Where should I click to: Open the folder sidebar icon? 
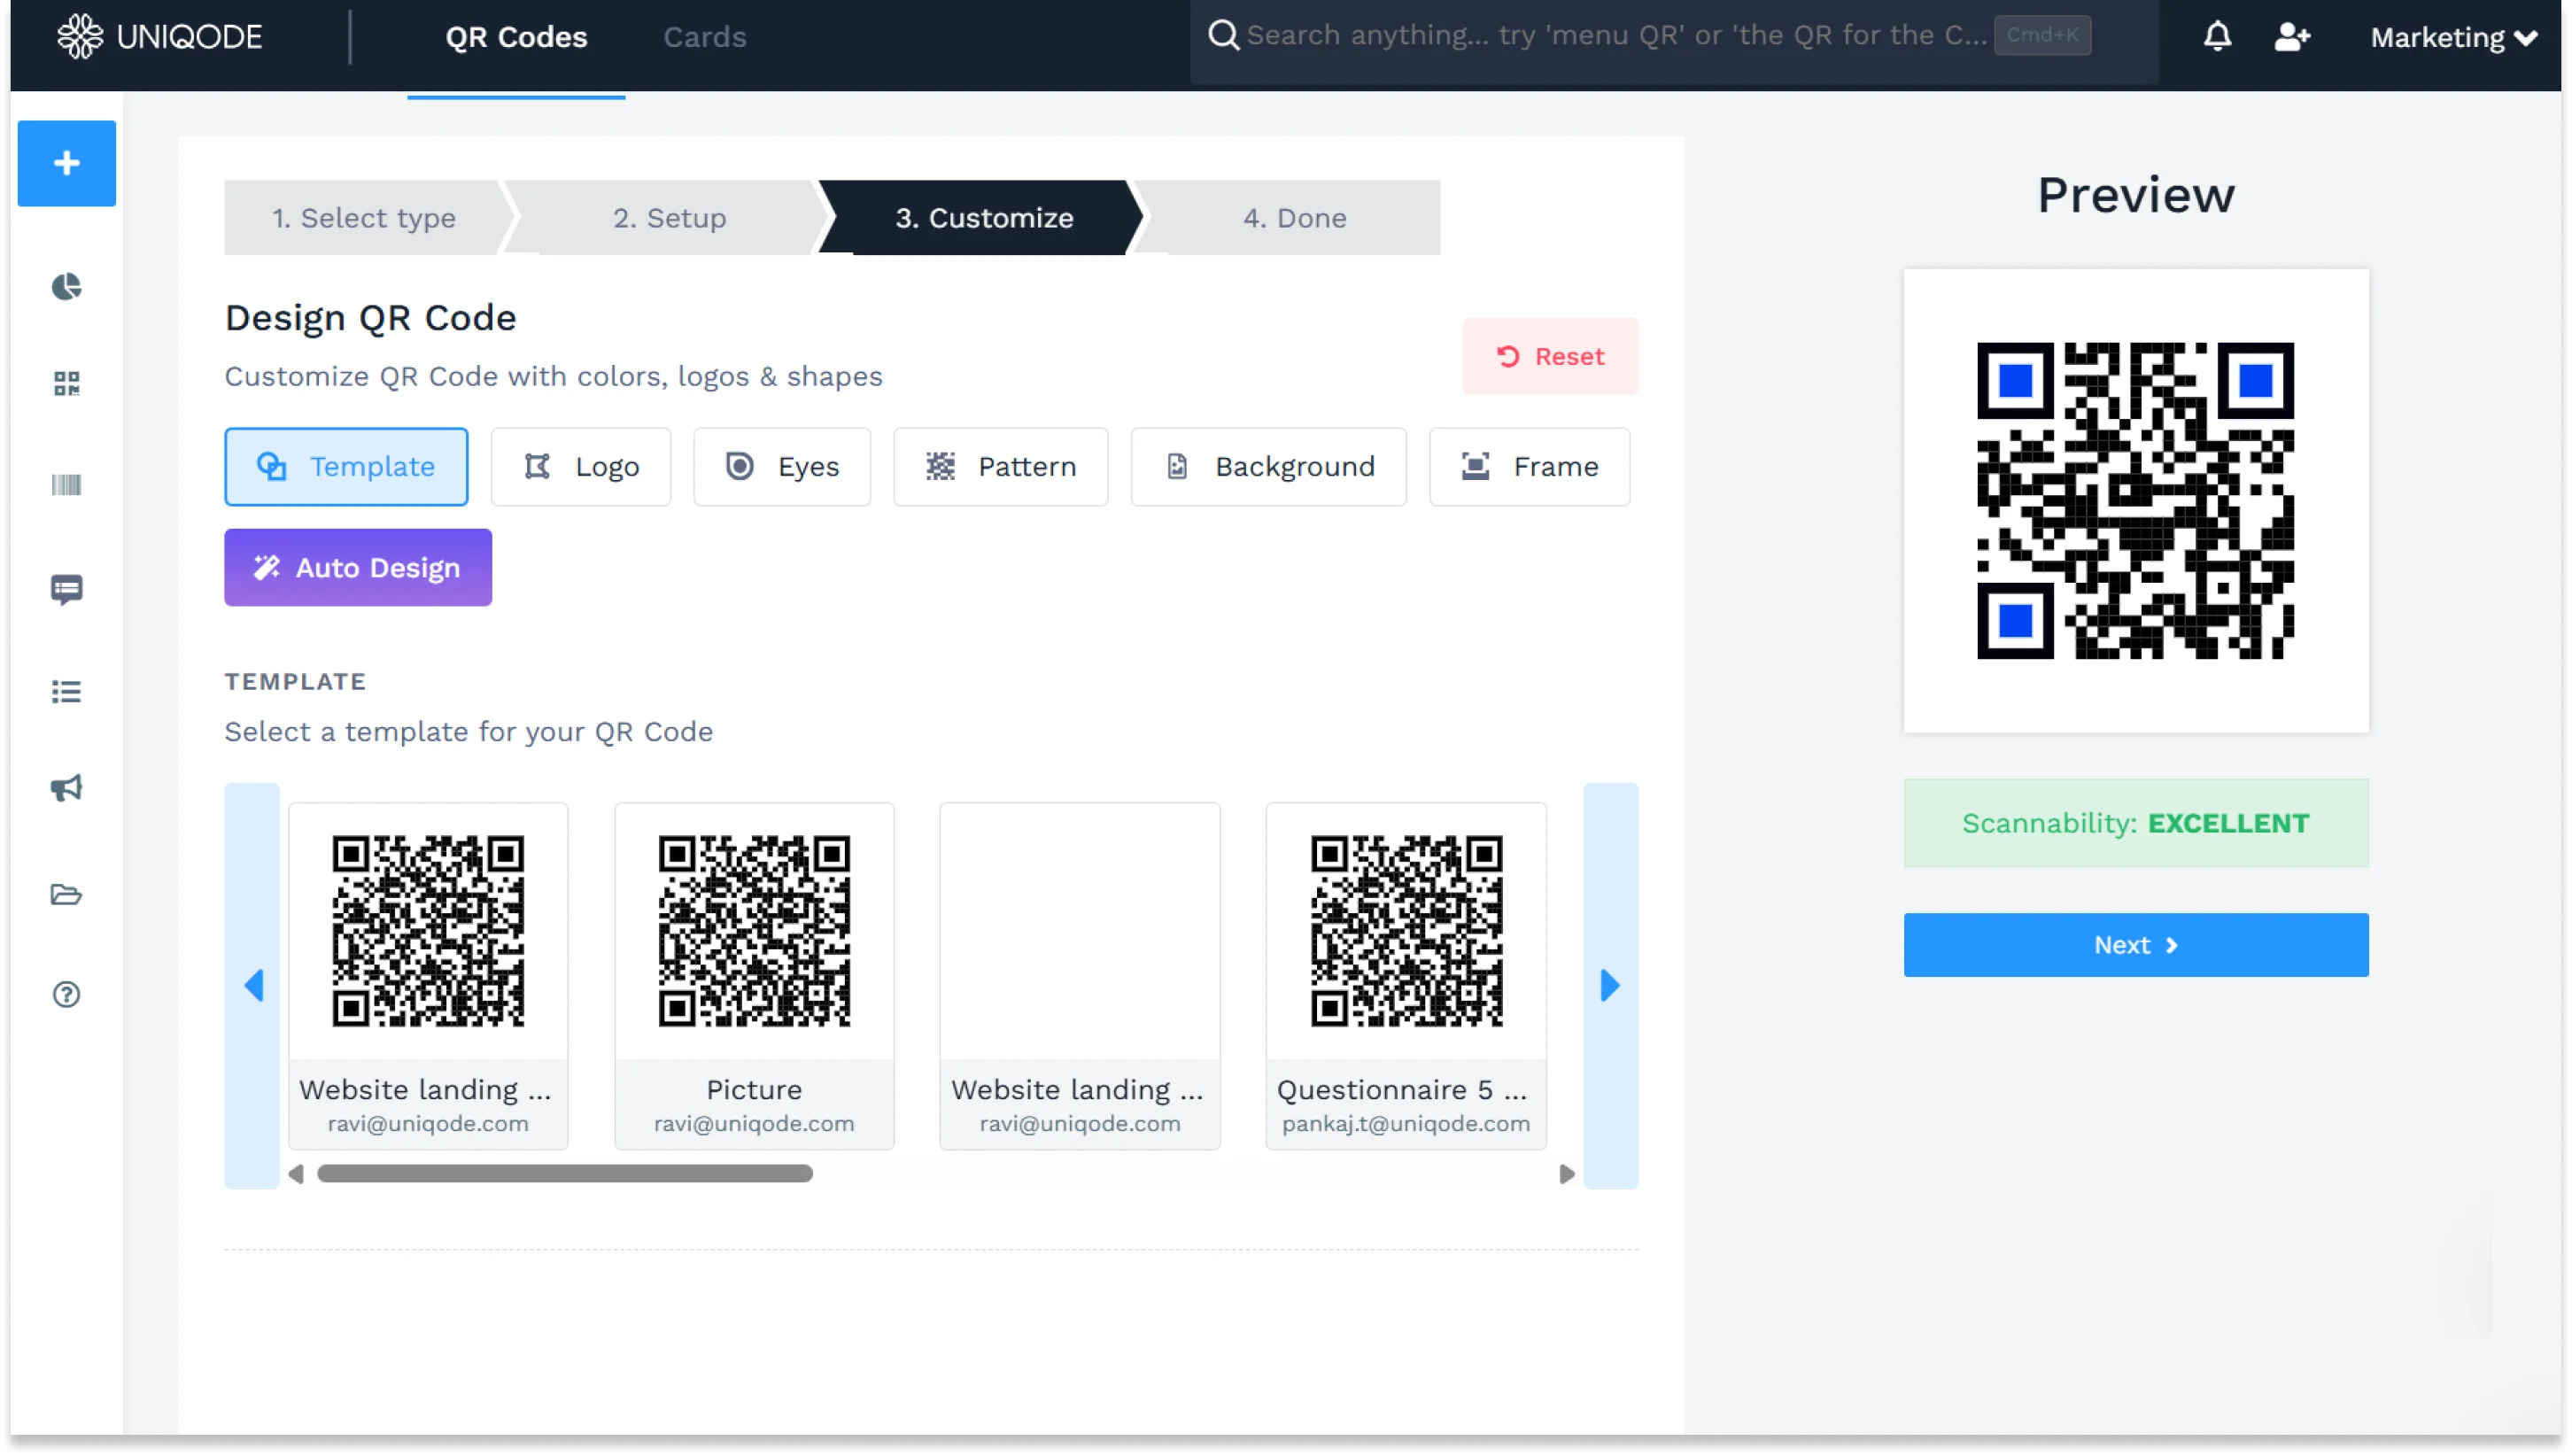tap(66, 894)
